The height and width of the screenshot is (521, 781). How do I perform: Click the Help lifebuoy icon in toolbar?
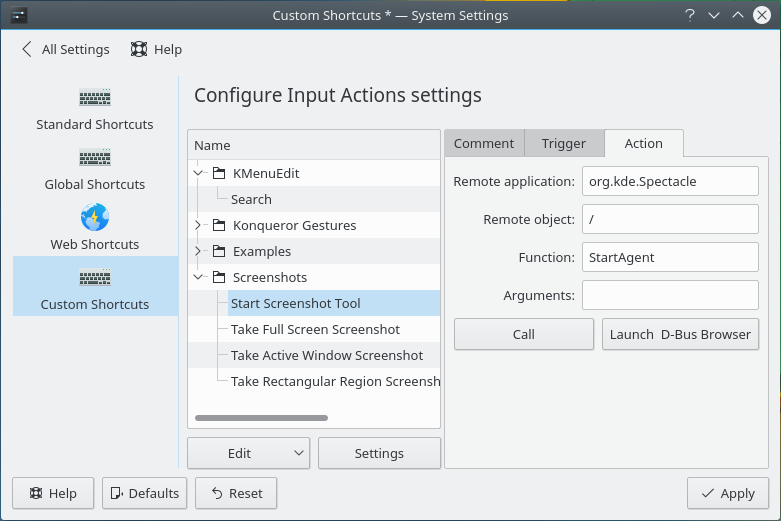click(x=139, y=49)
